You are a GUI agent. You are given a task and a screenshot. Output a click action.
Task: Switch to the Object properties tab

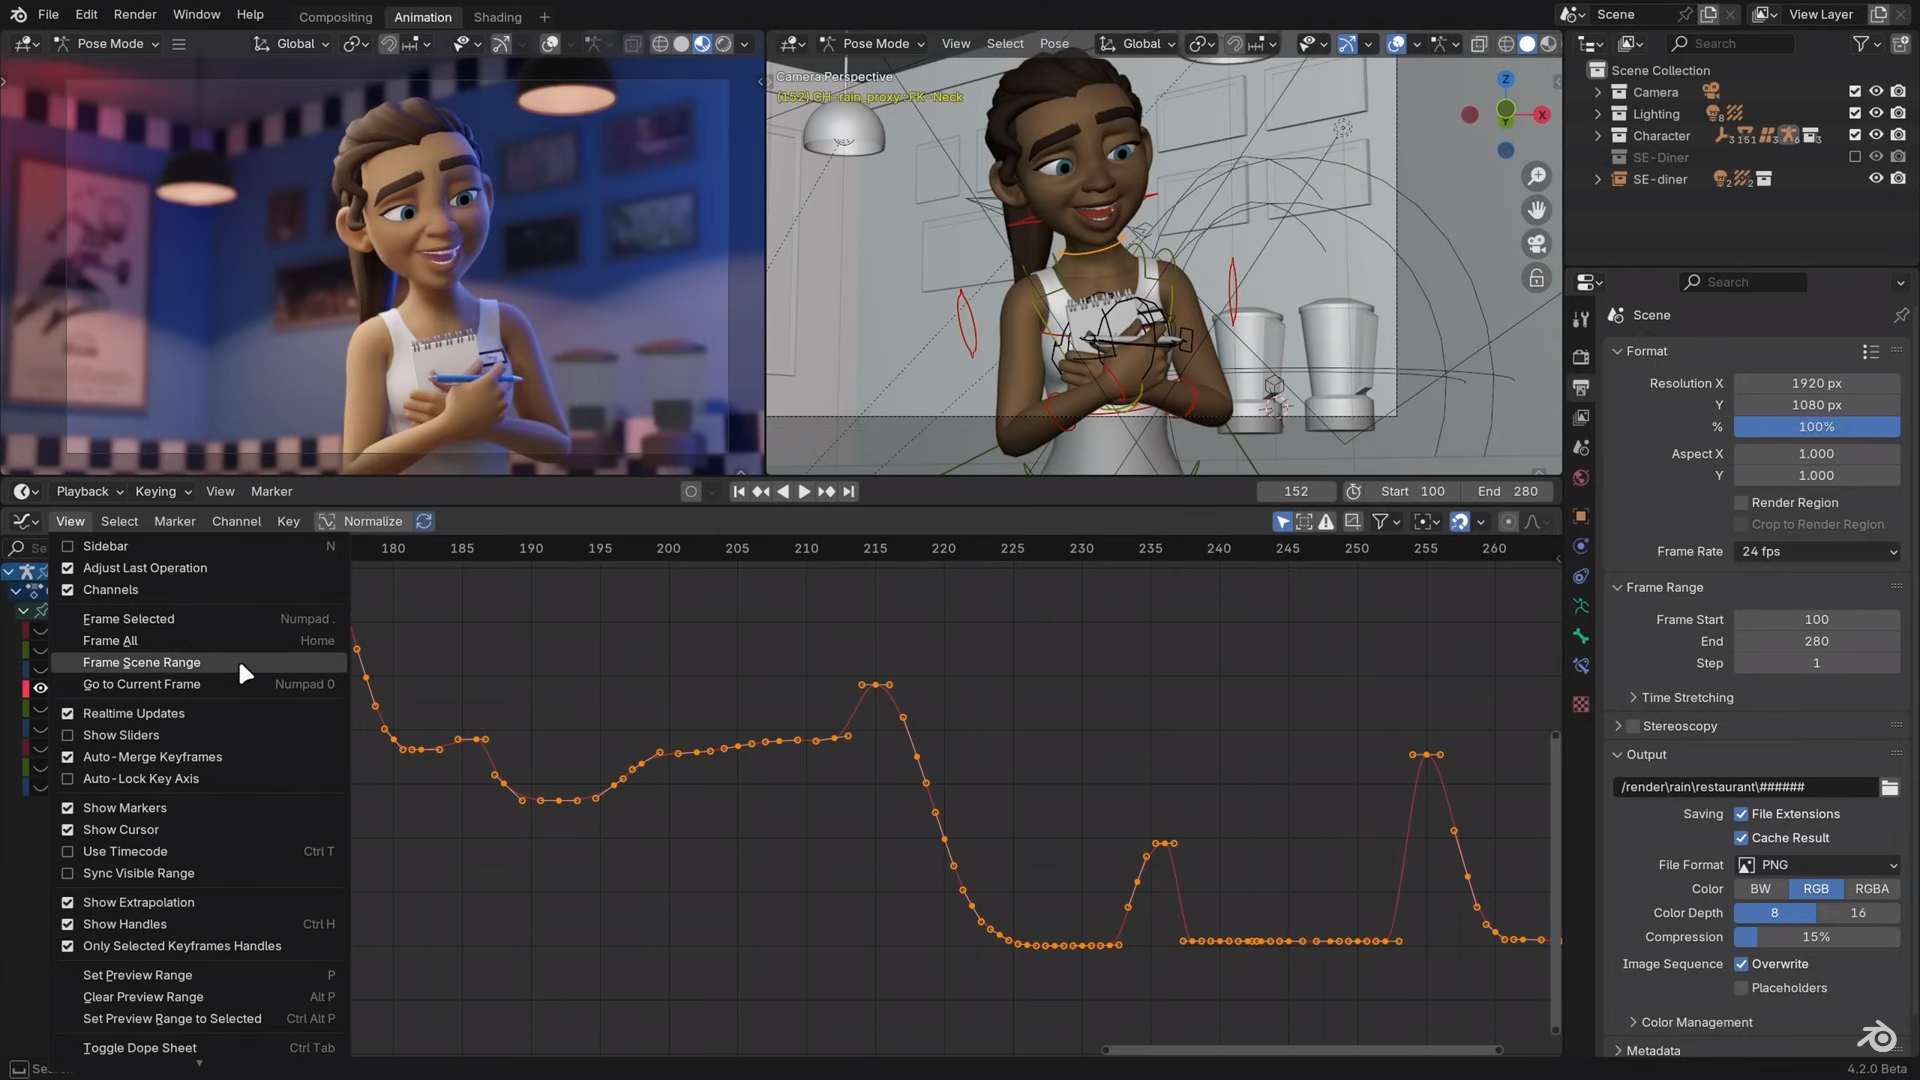[1580, 516]
